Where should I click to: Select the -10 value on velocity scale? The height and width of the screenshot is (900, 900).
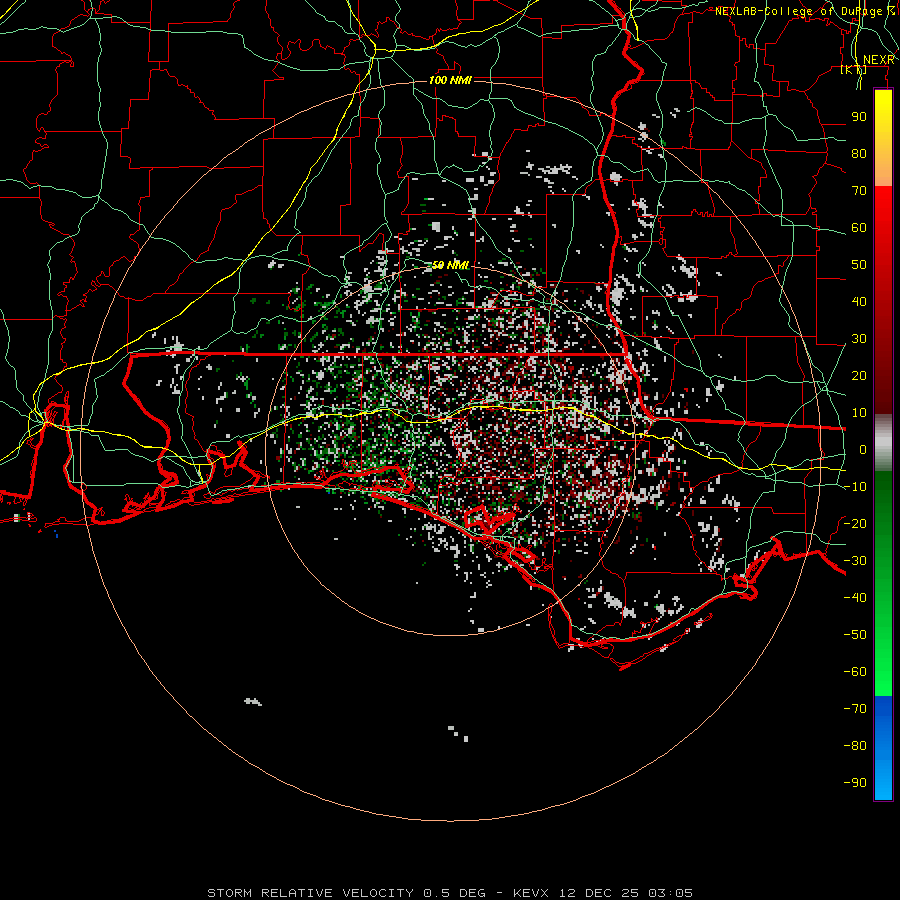855,487
